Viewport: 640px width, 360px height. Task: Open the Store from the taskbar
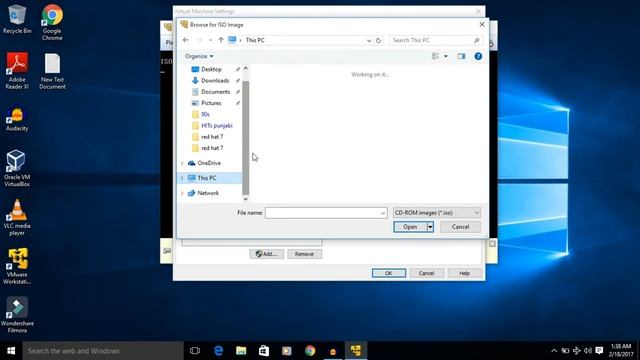coord(264,351)
